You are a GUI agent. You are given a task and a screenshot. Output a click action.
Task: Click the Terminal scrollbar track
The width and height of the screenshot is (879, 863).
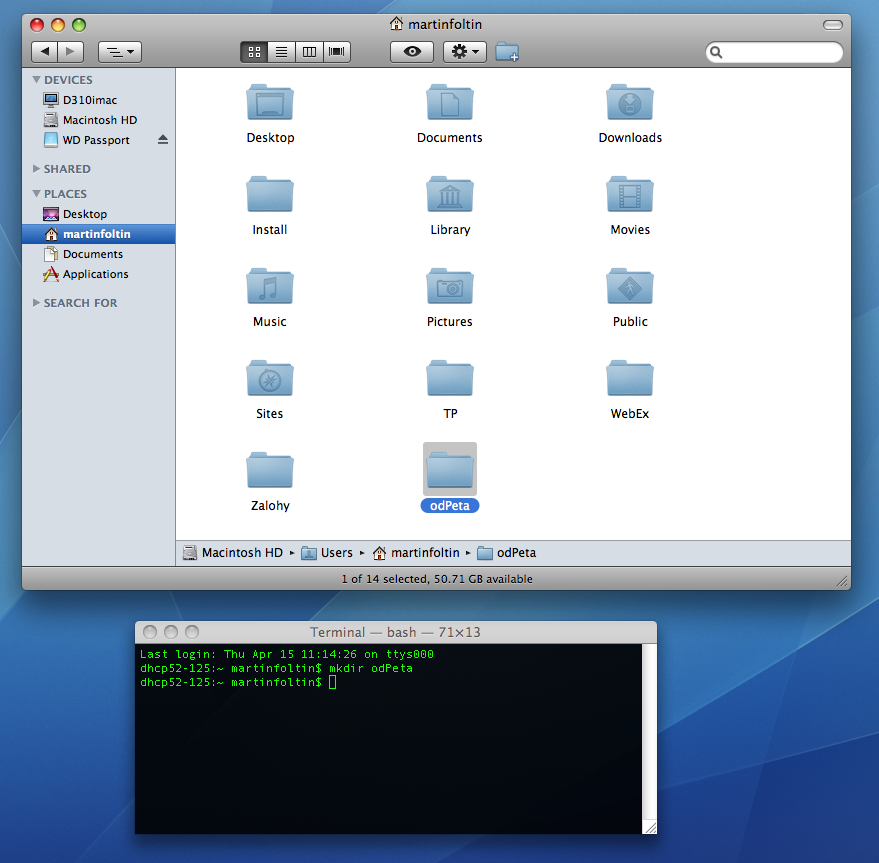tap(649, 732)
